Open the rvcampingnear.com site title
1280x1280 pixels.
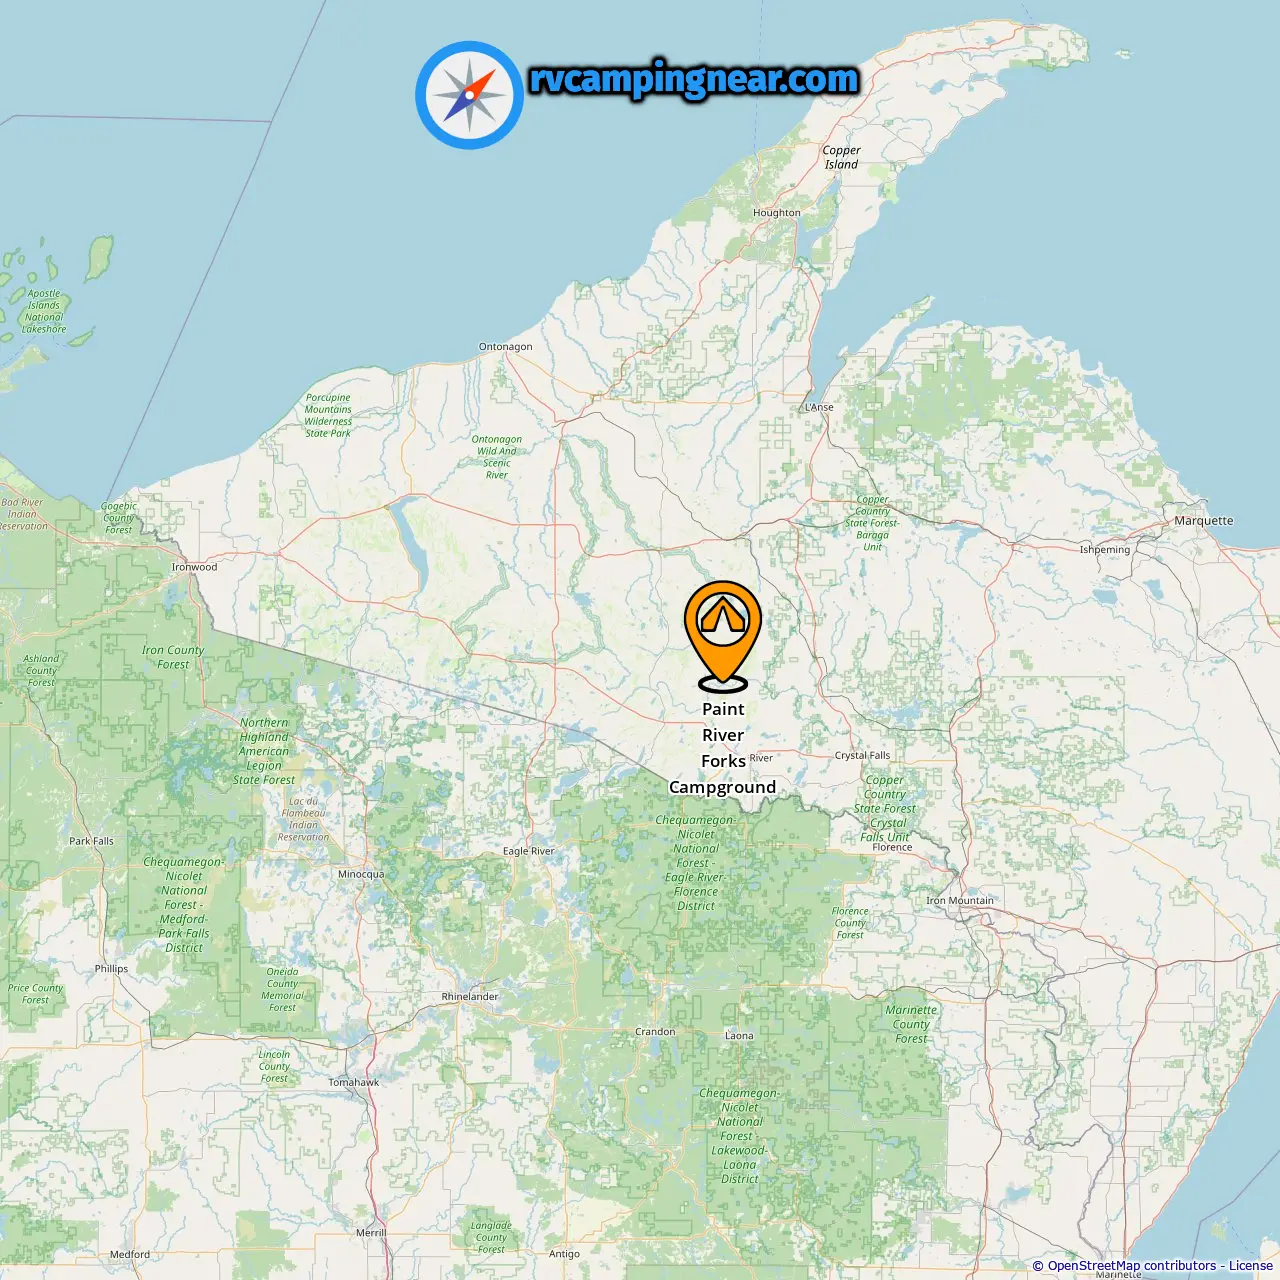point(694,79)
